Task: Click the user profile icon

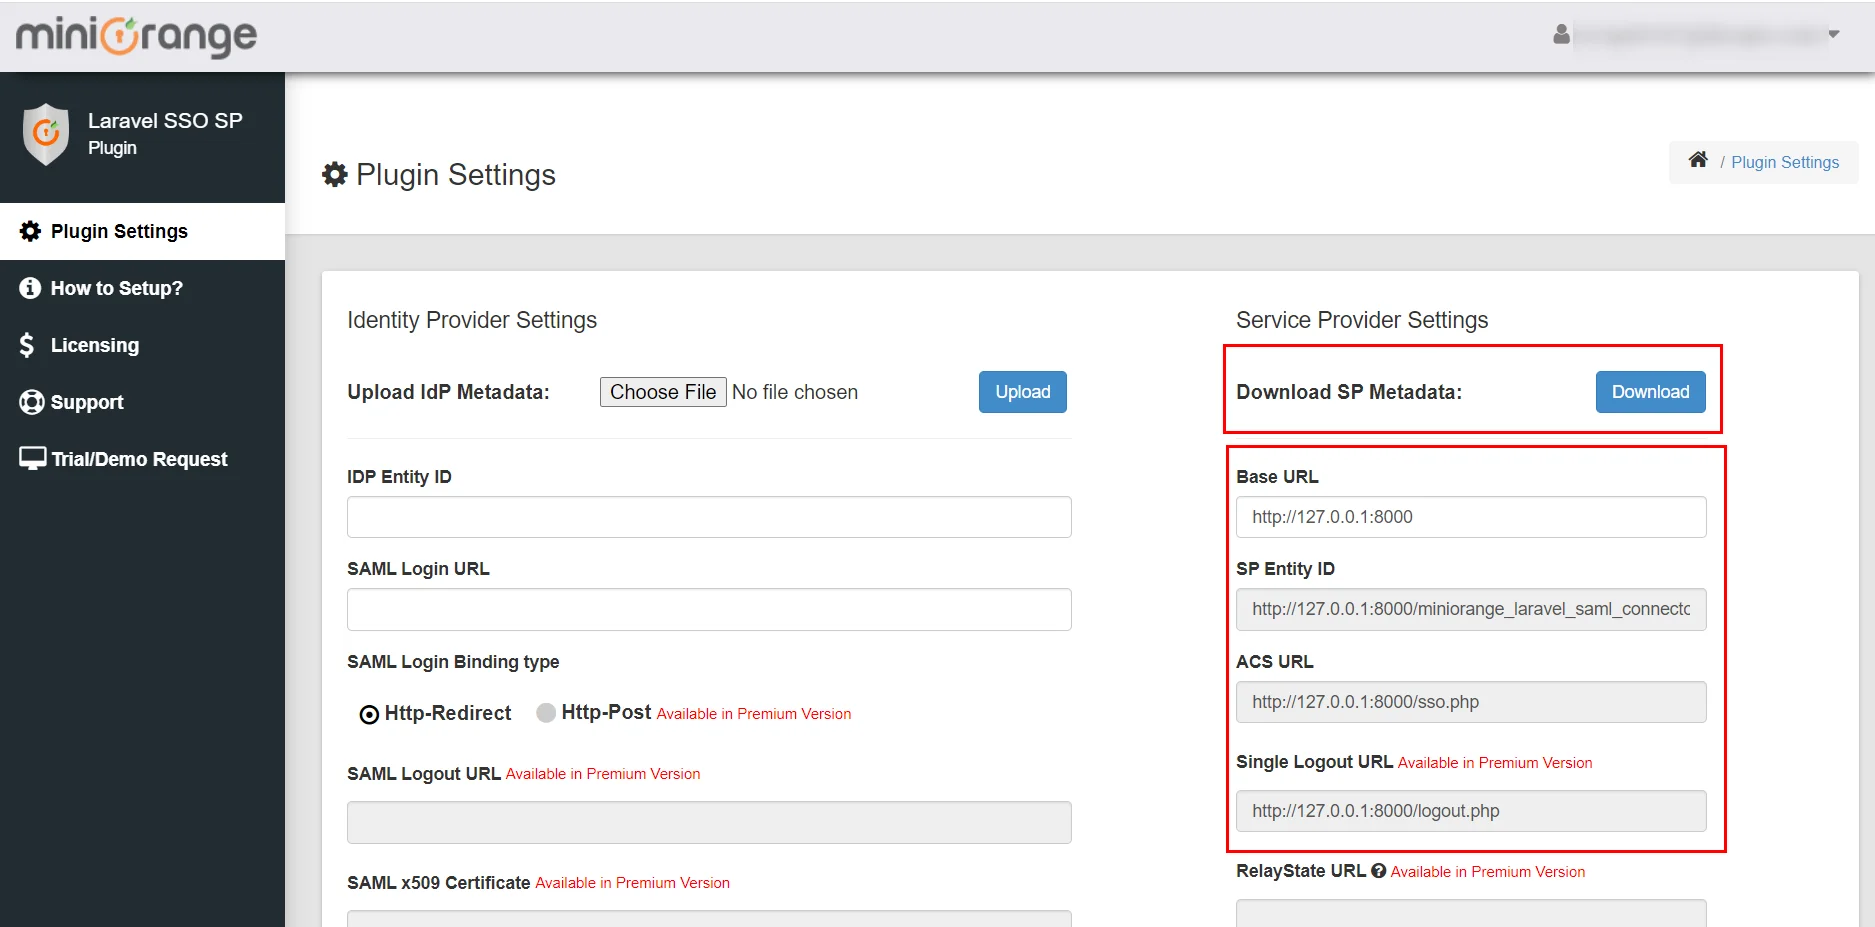Action: point(1561,35)
